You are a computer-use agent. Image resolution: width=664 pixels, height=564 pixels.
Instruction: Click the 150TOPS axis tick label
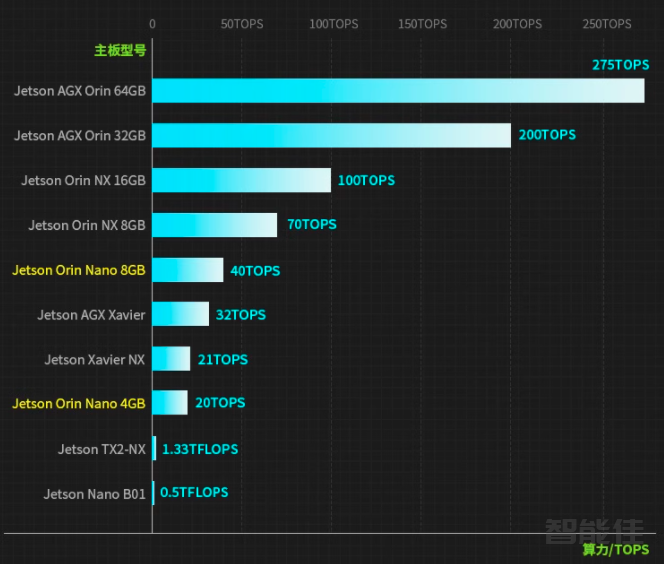click(x=422, y=24)
